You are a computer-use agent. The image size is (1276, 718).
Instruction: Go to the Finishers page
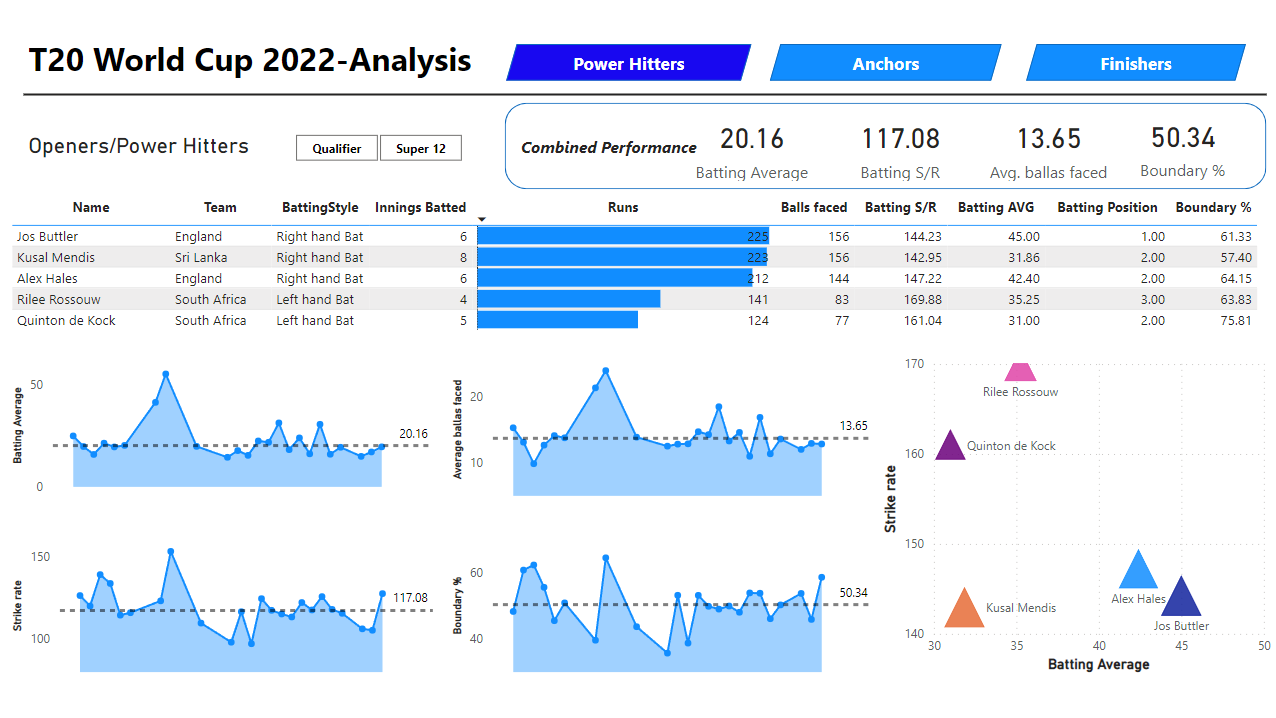tap(1135, 63)
